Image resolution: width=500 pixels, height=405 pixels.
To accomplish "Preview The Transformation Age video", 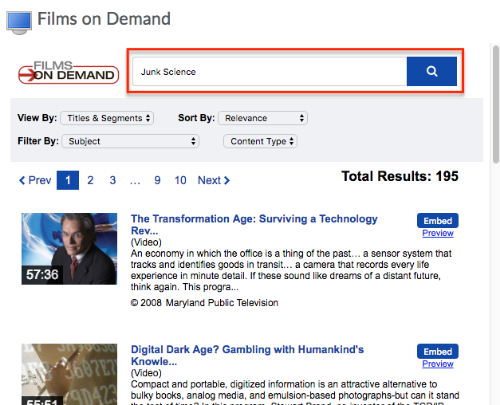I will coord(438,233).
